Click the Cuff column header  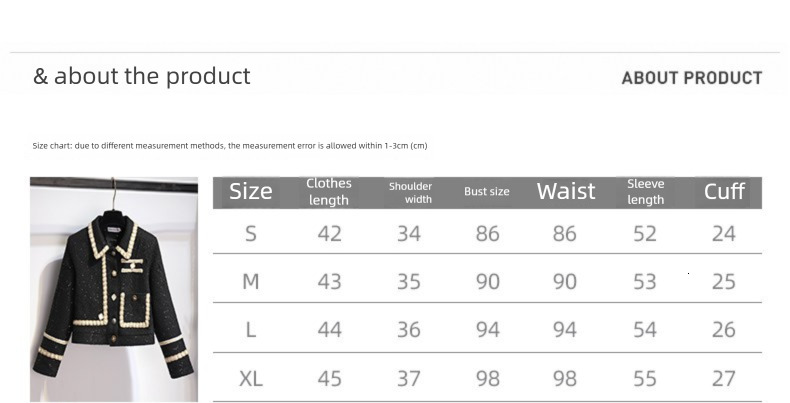coord(724,192)
